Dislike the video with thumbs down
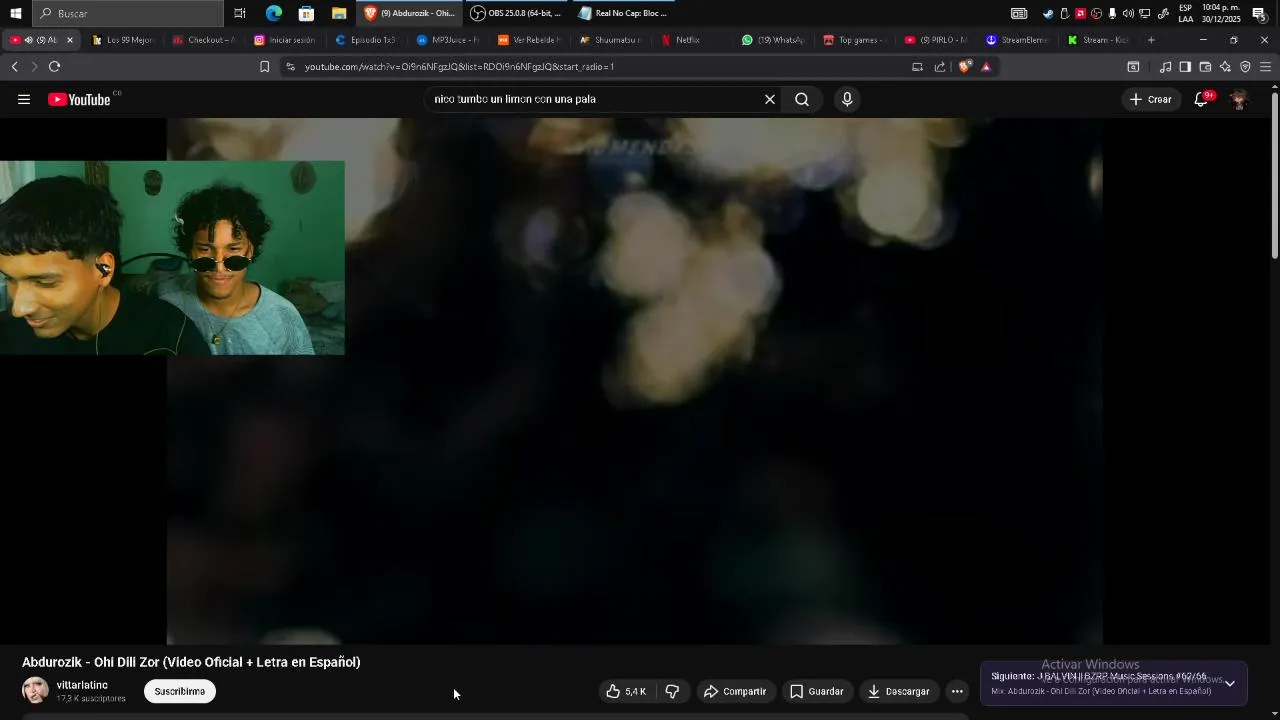 coord(673,691)
